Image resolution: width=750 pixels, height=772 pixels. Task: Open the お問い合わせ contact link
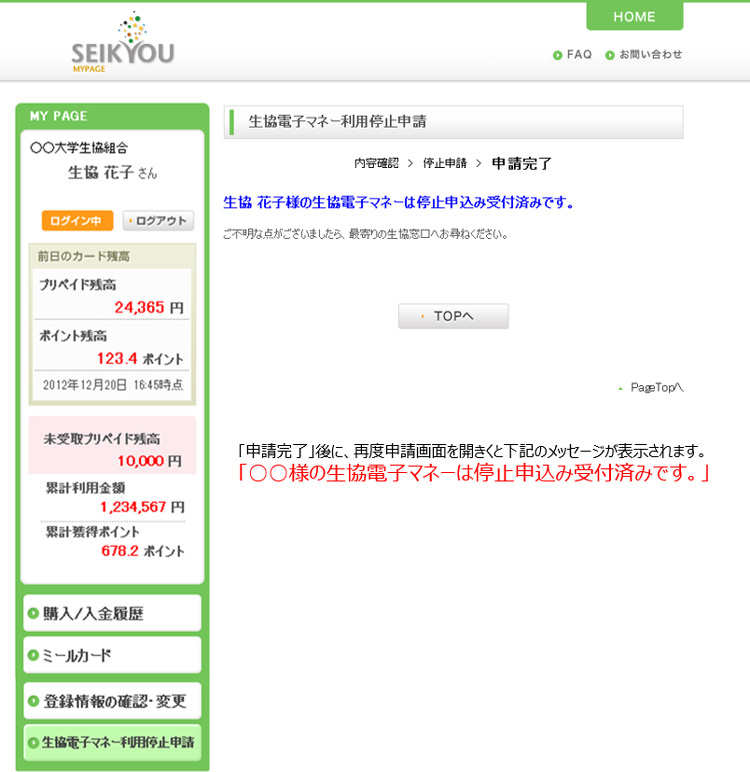[x=651, y=55]
